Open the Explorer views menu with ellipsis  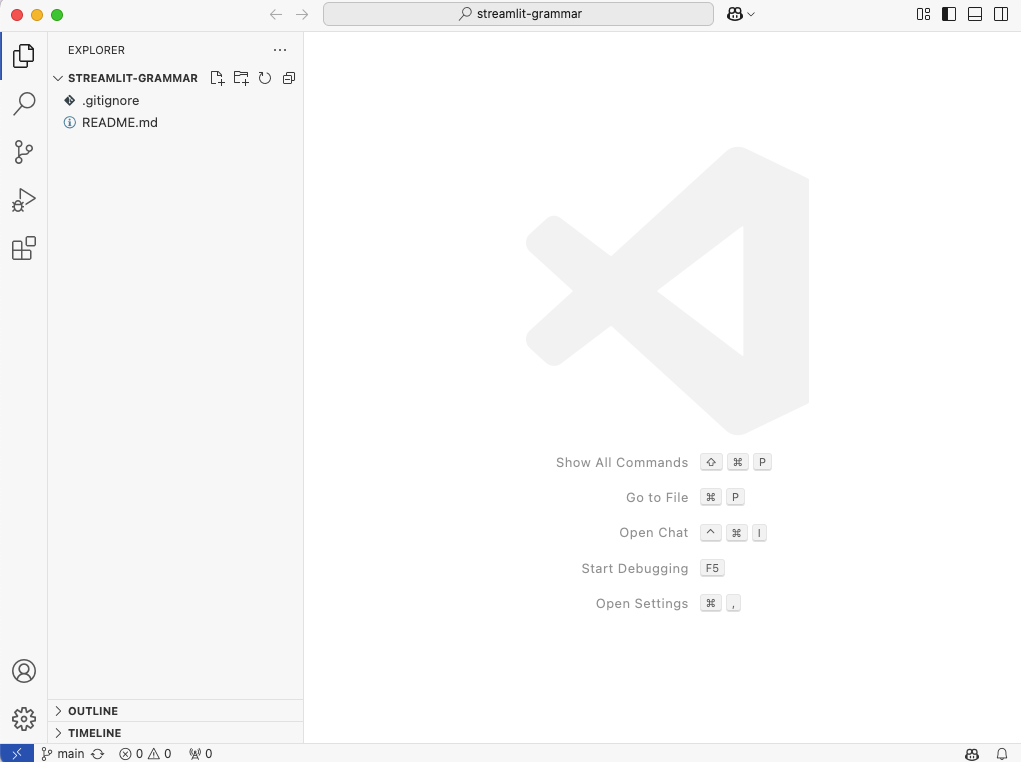tap(279, 50)
